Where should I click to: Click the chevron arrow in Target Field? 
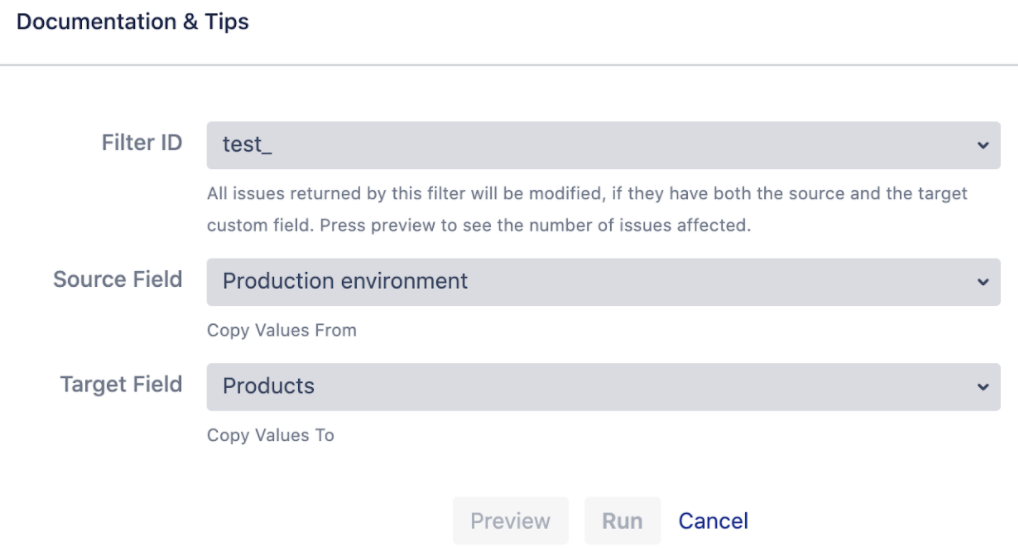(983, 387)
